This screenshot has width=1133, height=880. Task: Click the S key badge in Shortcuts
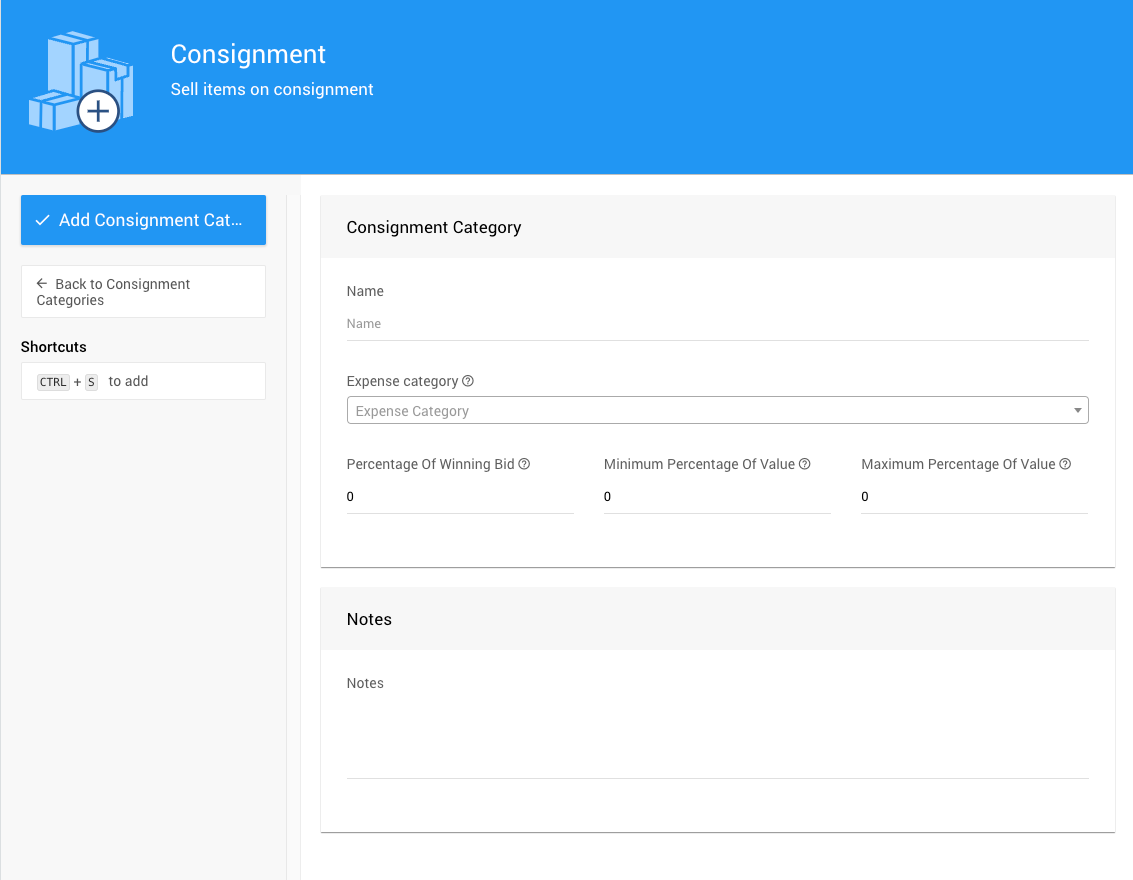pyautogui.click(x=91, y=382)
